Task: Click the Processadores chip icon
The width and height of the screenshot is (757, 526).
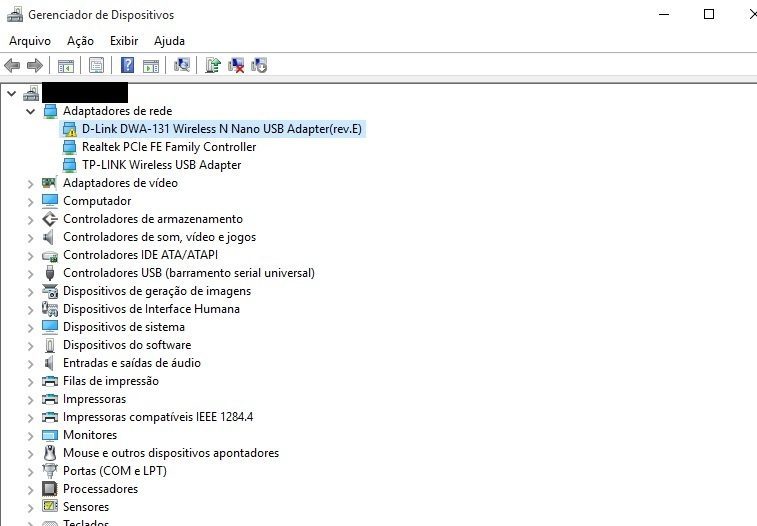Action: coord(50,489)
